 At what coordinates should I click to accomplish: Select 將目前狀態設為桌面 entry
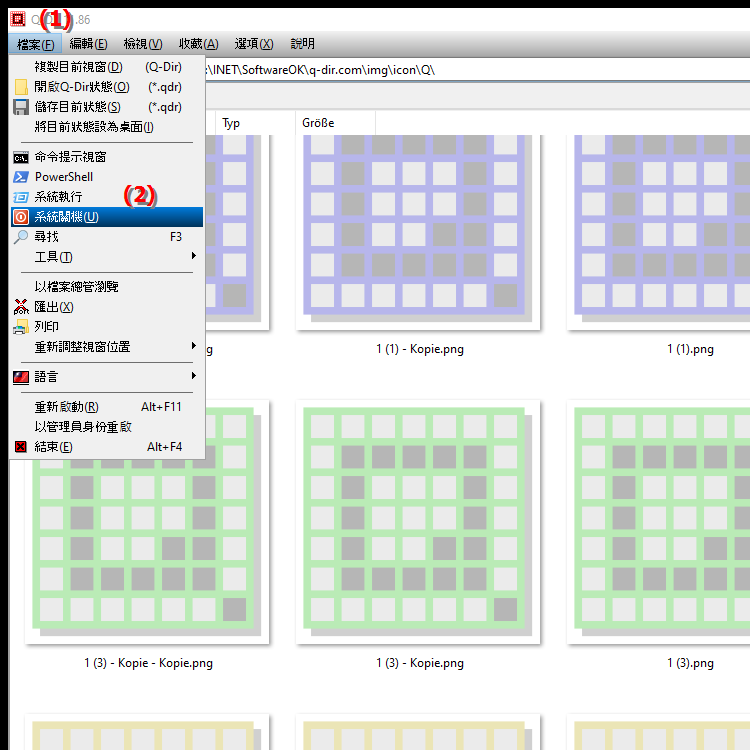point(107,127)
